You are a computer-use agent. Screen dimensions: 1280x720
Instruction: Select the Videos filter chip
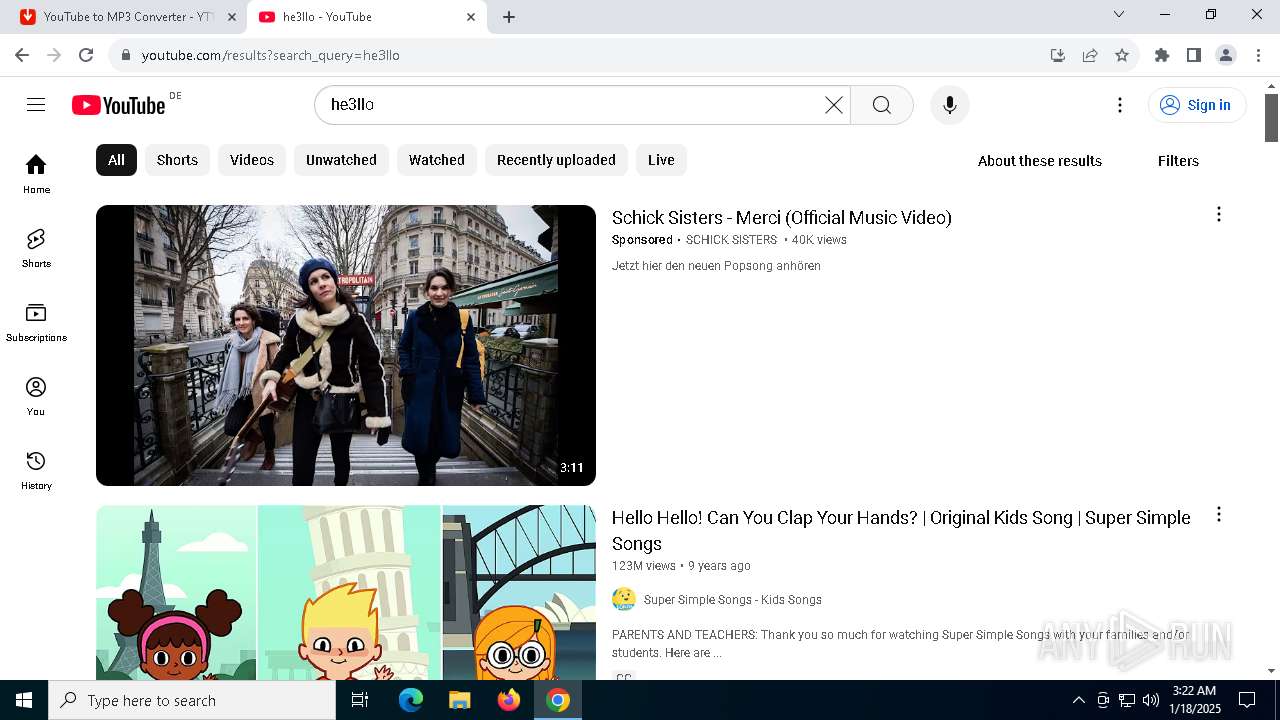coord(252,160)
